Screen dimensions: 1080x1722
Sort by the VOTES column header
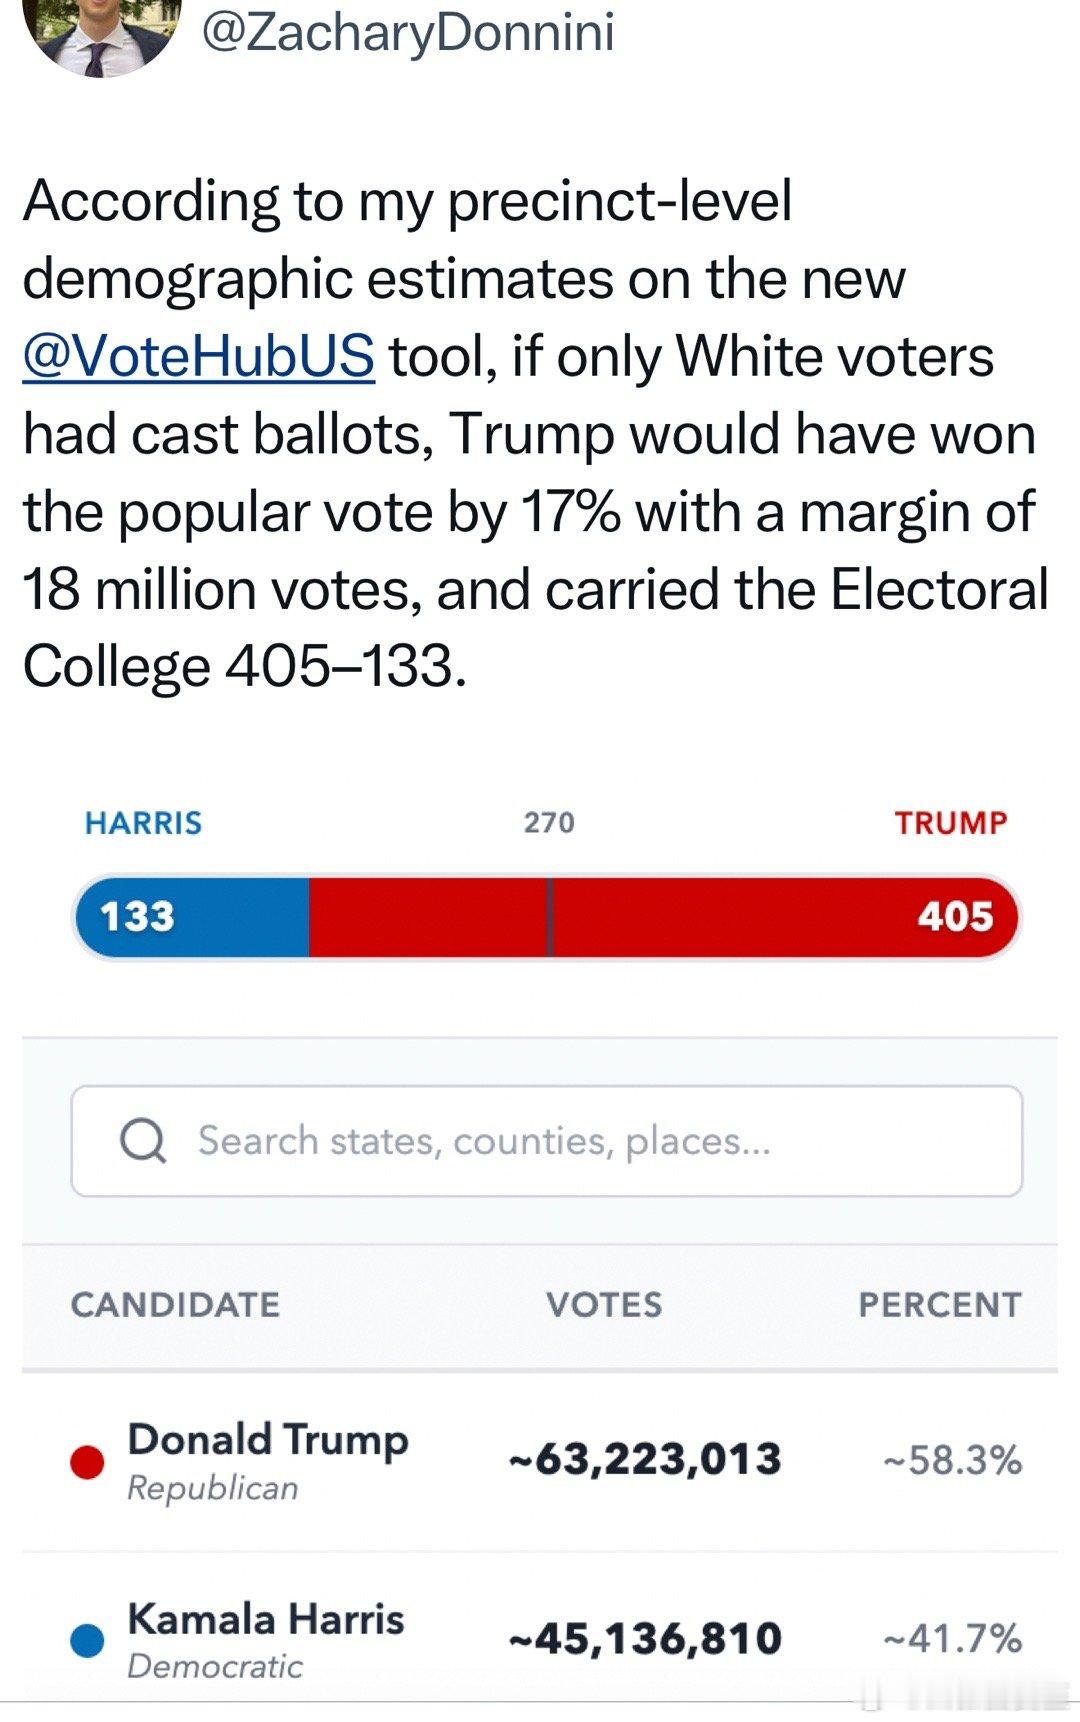pos(604,1305)
